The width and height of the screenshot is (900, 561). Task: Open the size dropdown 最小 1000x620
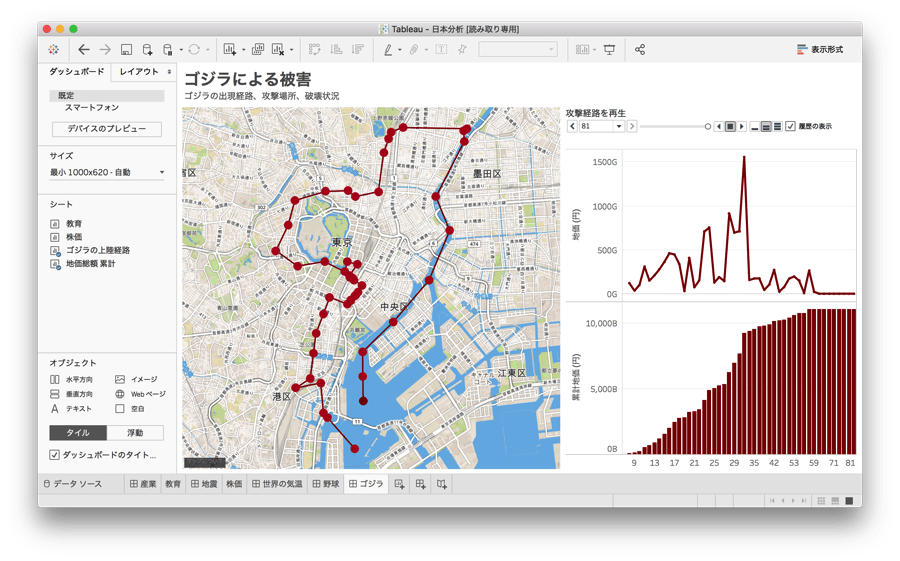(x=108, y=173)
